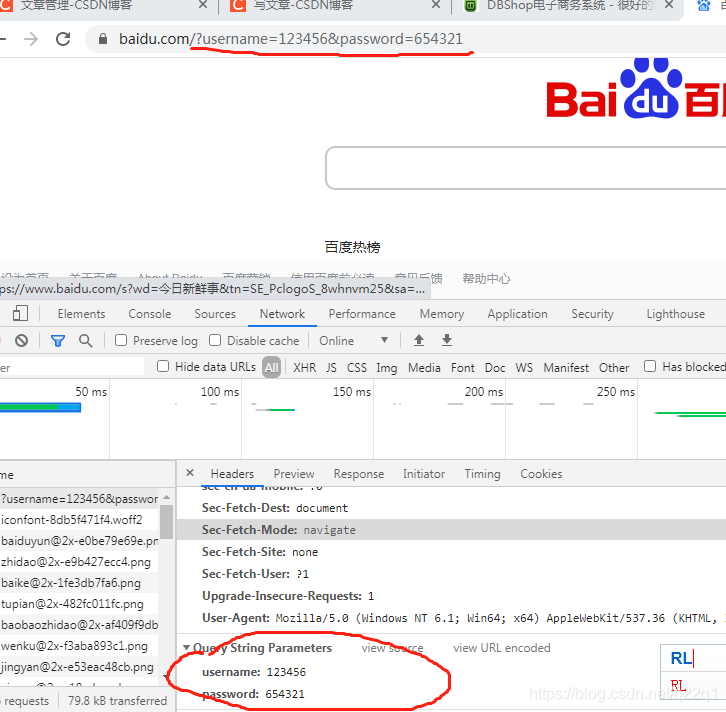The image size is (726, 712).
Task: Open the Console panel tab
Action: (150, 314)
